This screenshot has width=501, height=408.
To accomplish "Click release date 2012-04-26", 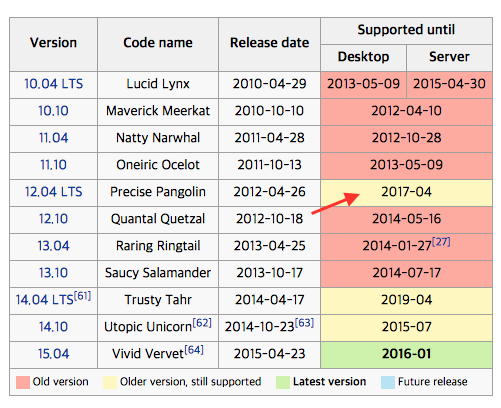I will tap(269, 192).
